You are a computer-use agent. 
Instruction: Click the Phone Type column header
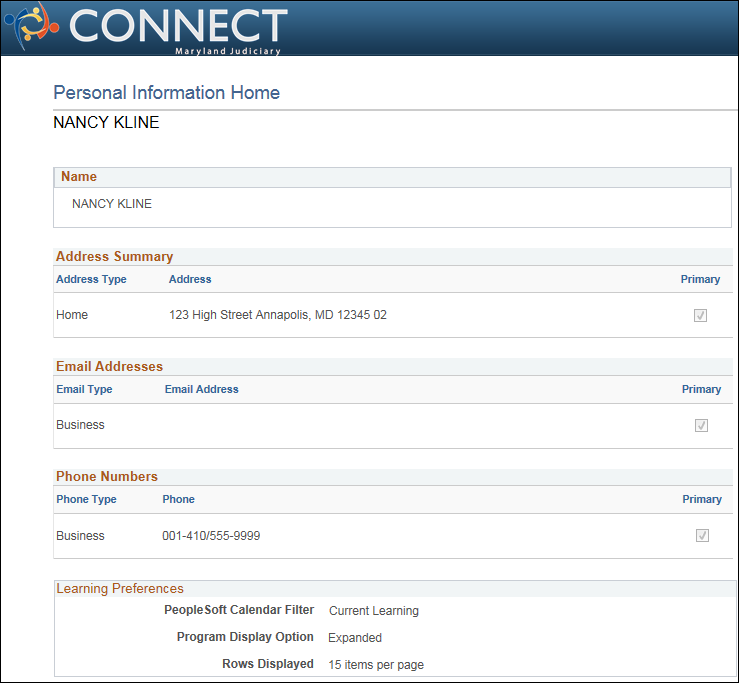[86, 499]
